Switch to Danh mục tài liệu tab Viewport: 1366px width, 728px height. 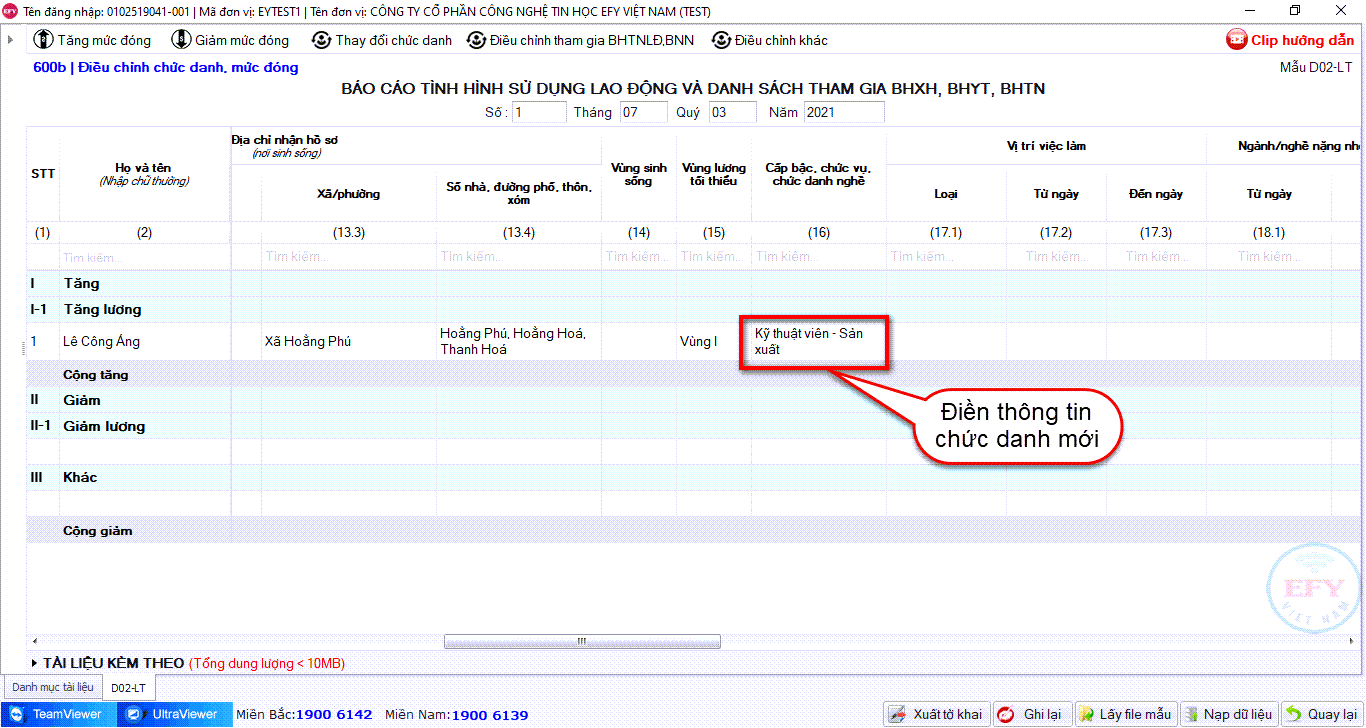(x=53, y=687)
